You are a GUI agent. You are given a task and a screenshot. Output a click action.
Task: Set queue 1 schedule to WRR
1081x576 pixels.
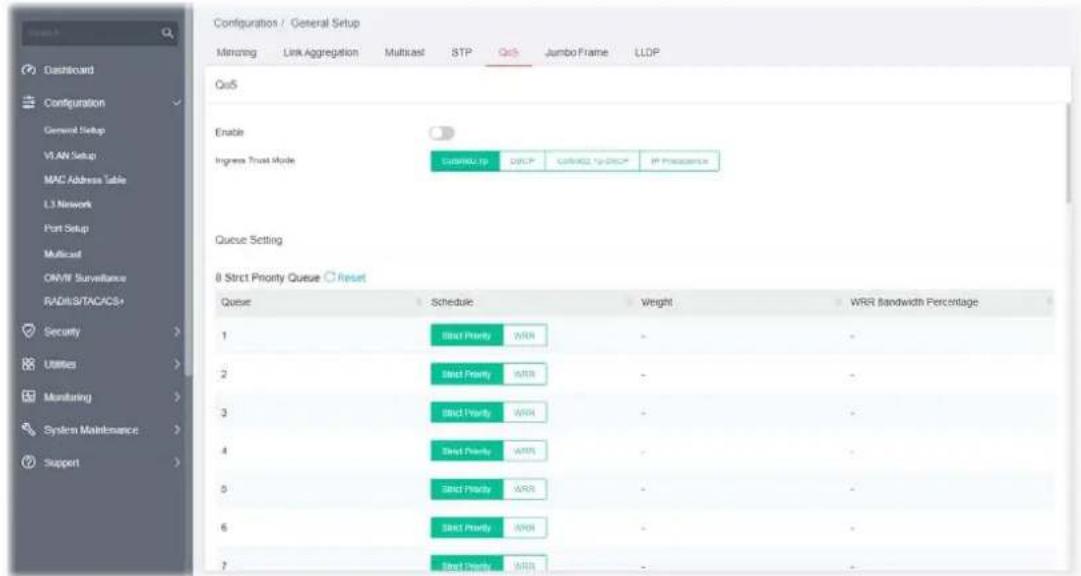click(x=525, y=336)
